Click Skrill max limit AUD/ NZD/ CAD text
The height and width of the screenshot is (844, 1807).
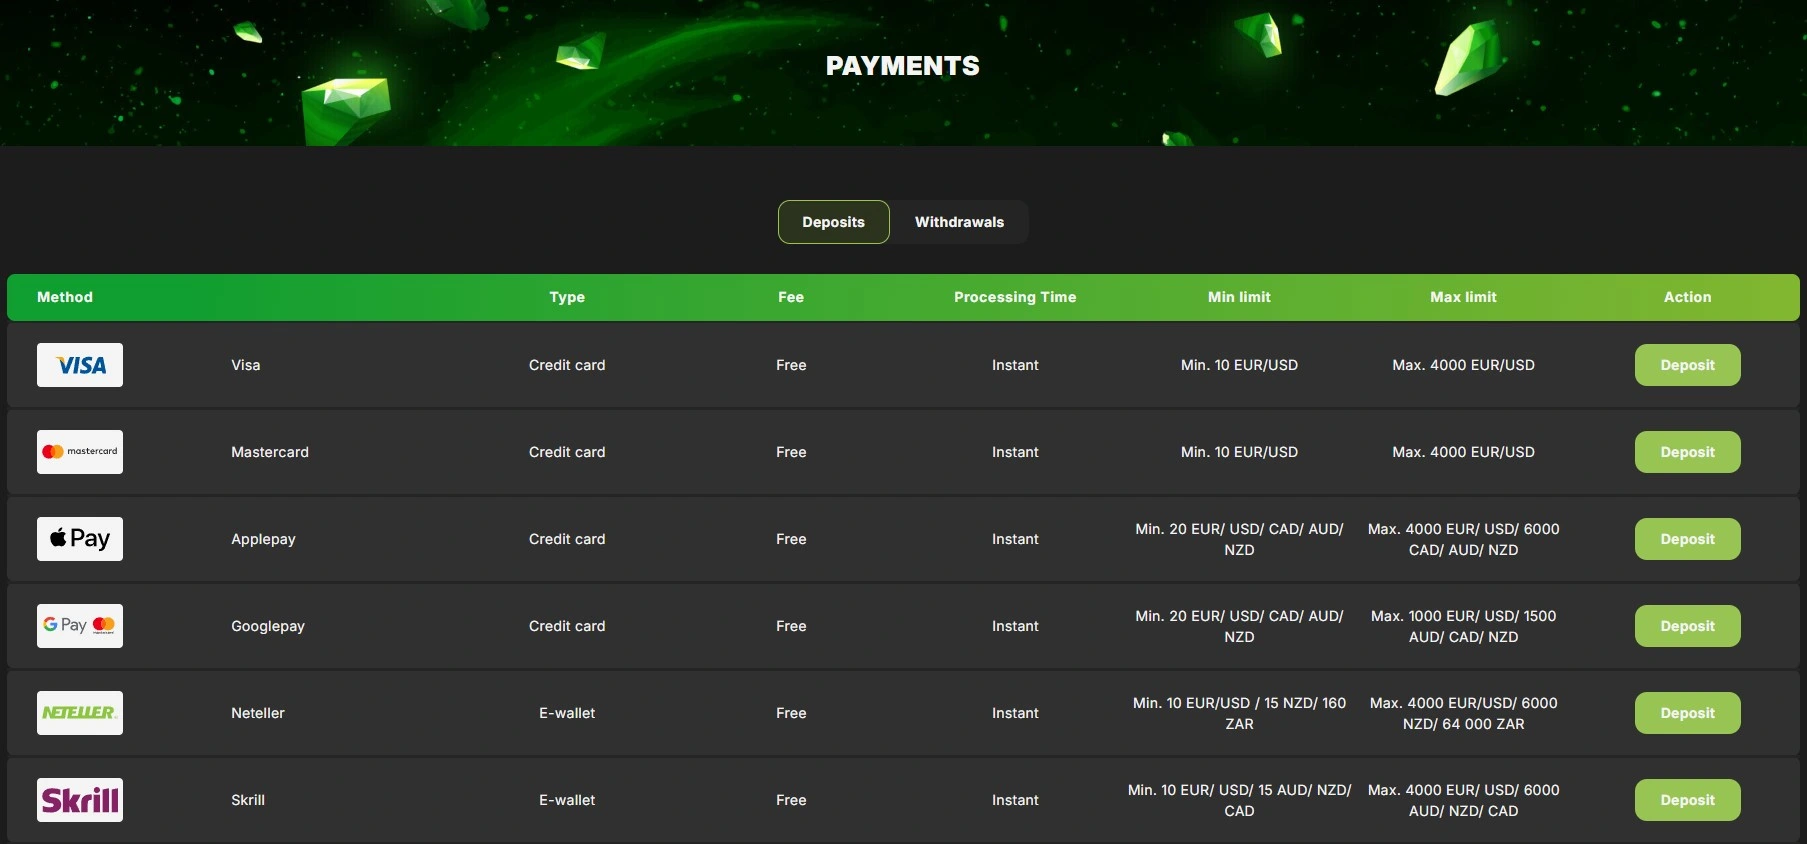click(x=1463, y=800)
